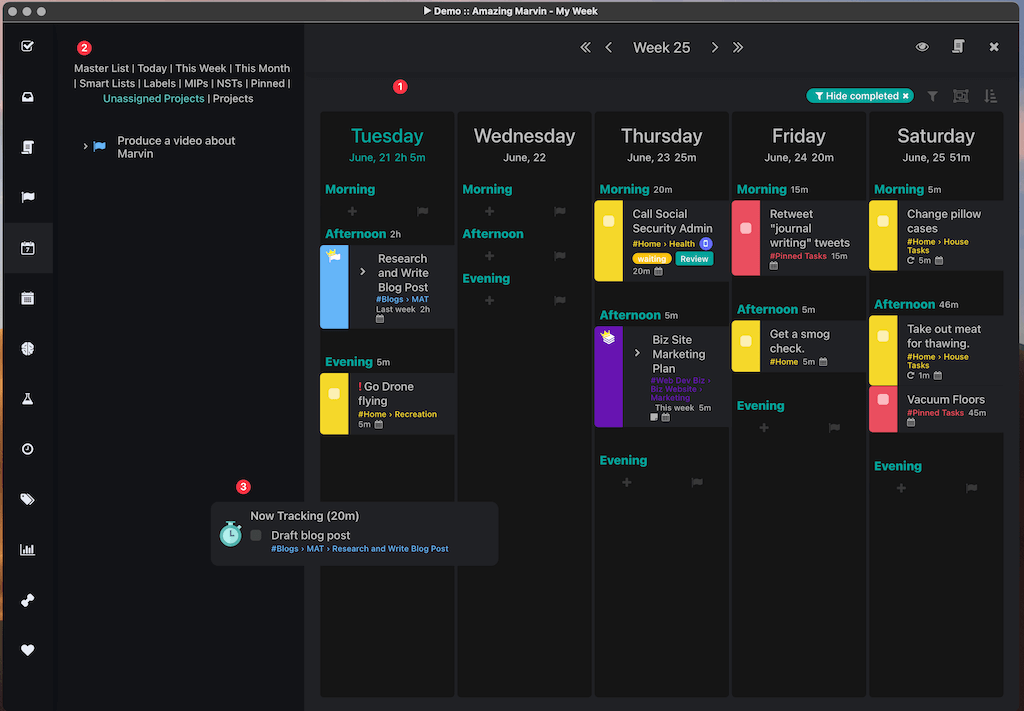Viewport: 1024px width, 711px height.
Task: Check off the Draft blog post task
Action: pyautogui.click(x=256, y=536)
